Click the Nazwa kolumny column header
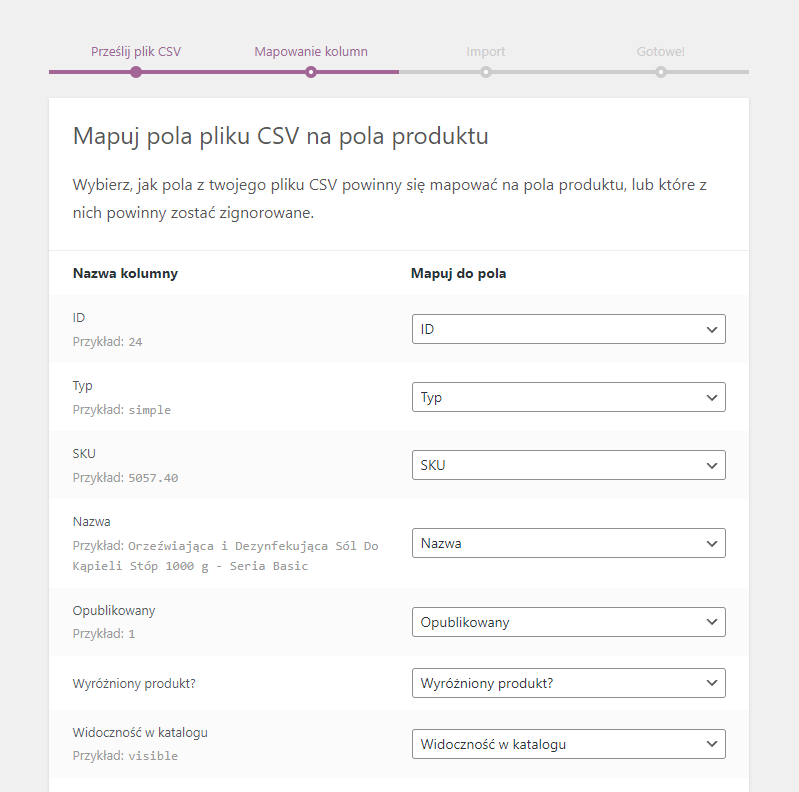 click(125, 274)
